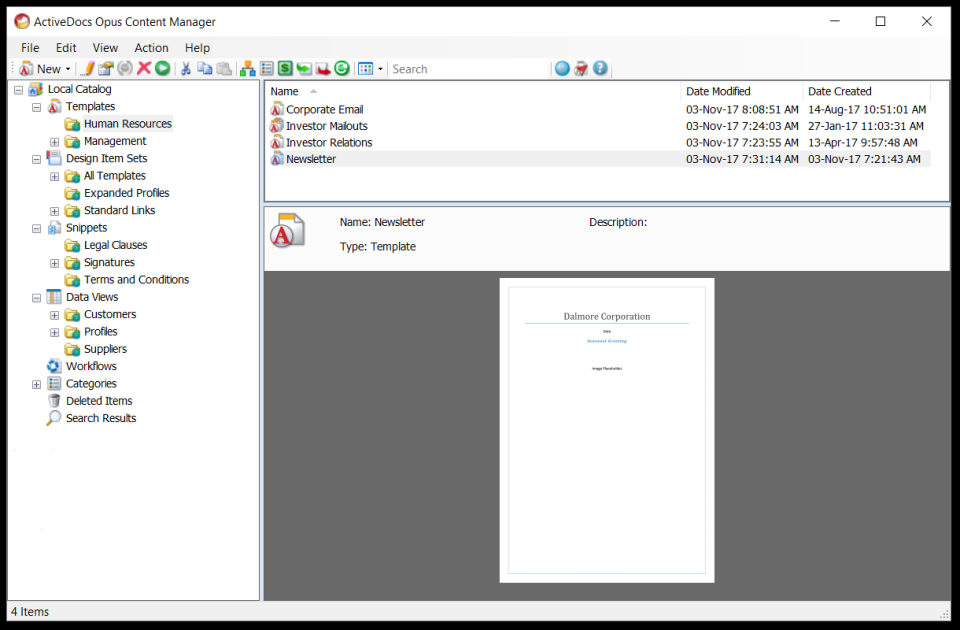960x630 pixels.
Task: Paste an item using the clipboard paste icon
Action: pyautogui.click(x=221, y=68)
